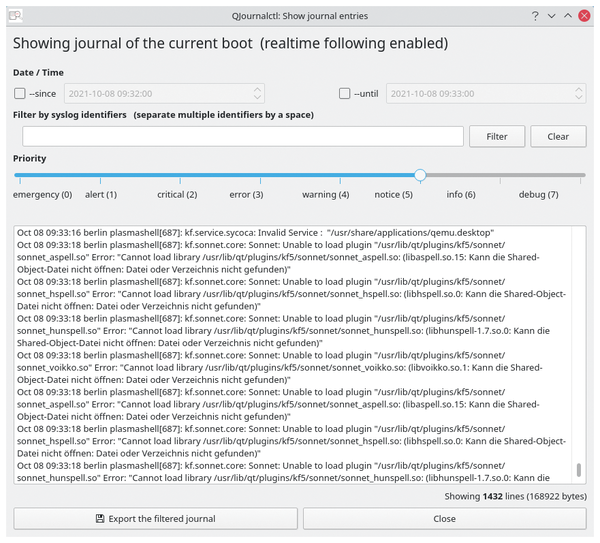Click the floppy disk icon on Export button

(x=100, y=519)
